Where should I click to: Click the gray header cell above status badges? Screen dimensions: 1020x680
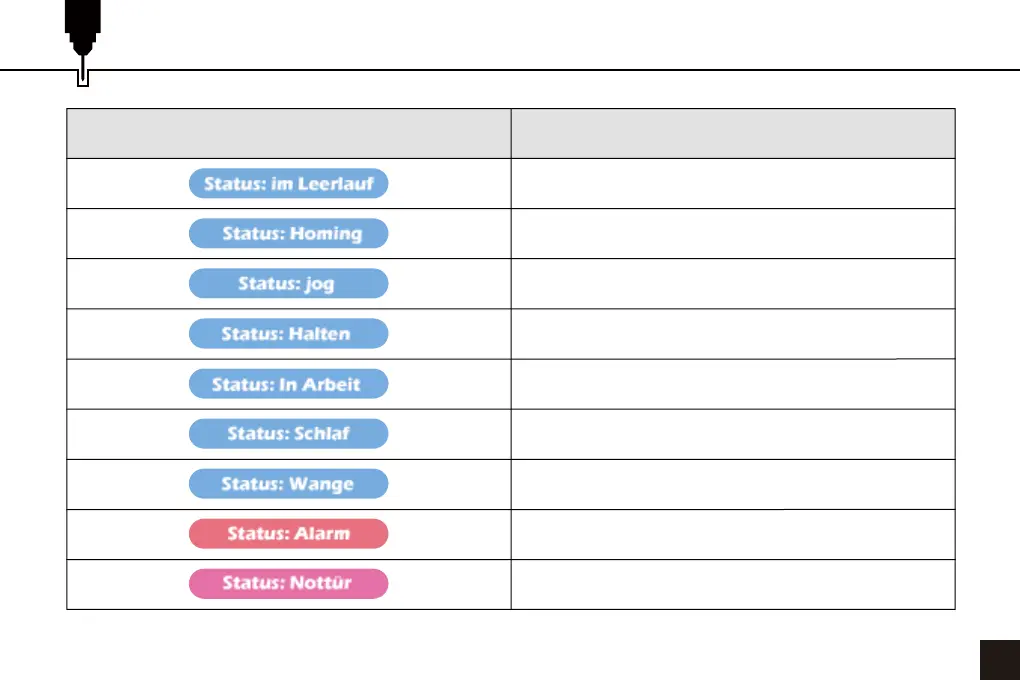[x=288, y=133]
